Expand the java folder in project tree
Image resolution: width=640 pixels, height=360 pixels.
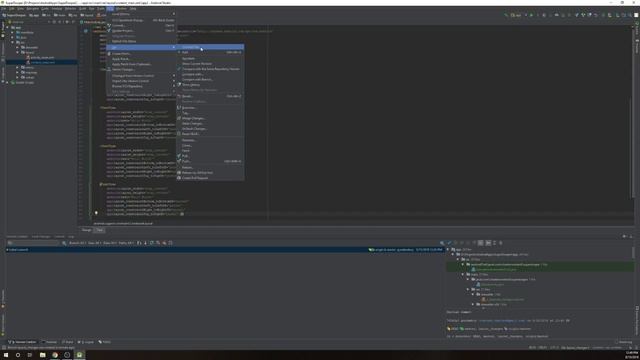coord(13,38)
